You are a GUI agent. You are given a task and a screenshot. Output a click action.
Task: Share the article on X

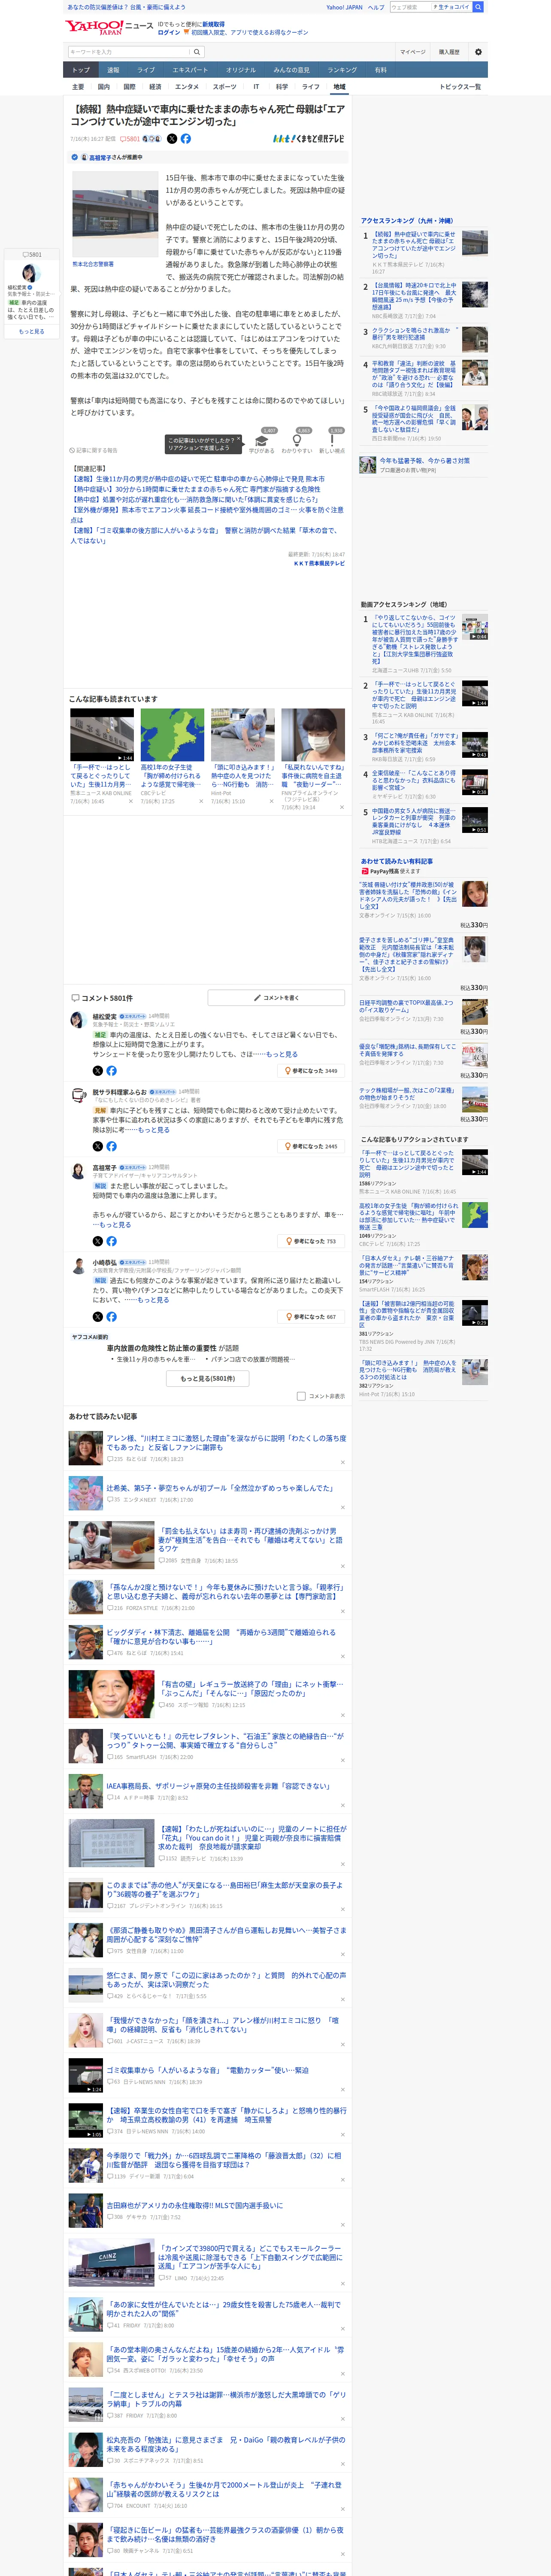point(172,139)
